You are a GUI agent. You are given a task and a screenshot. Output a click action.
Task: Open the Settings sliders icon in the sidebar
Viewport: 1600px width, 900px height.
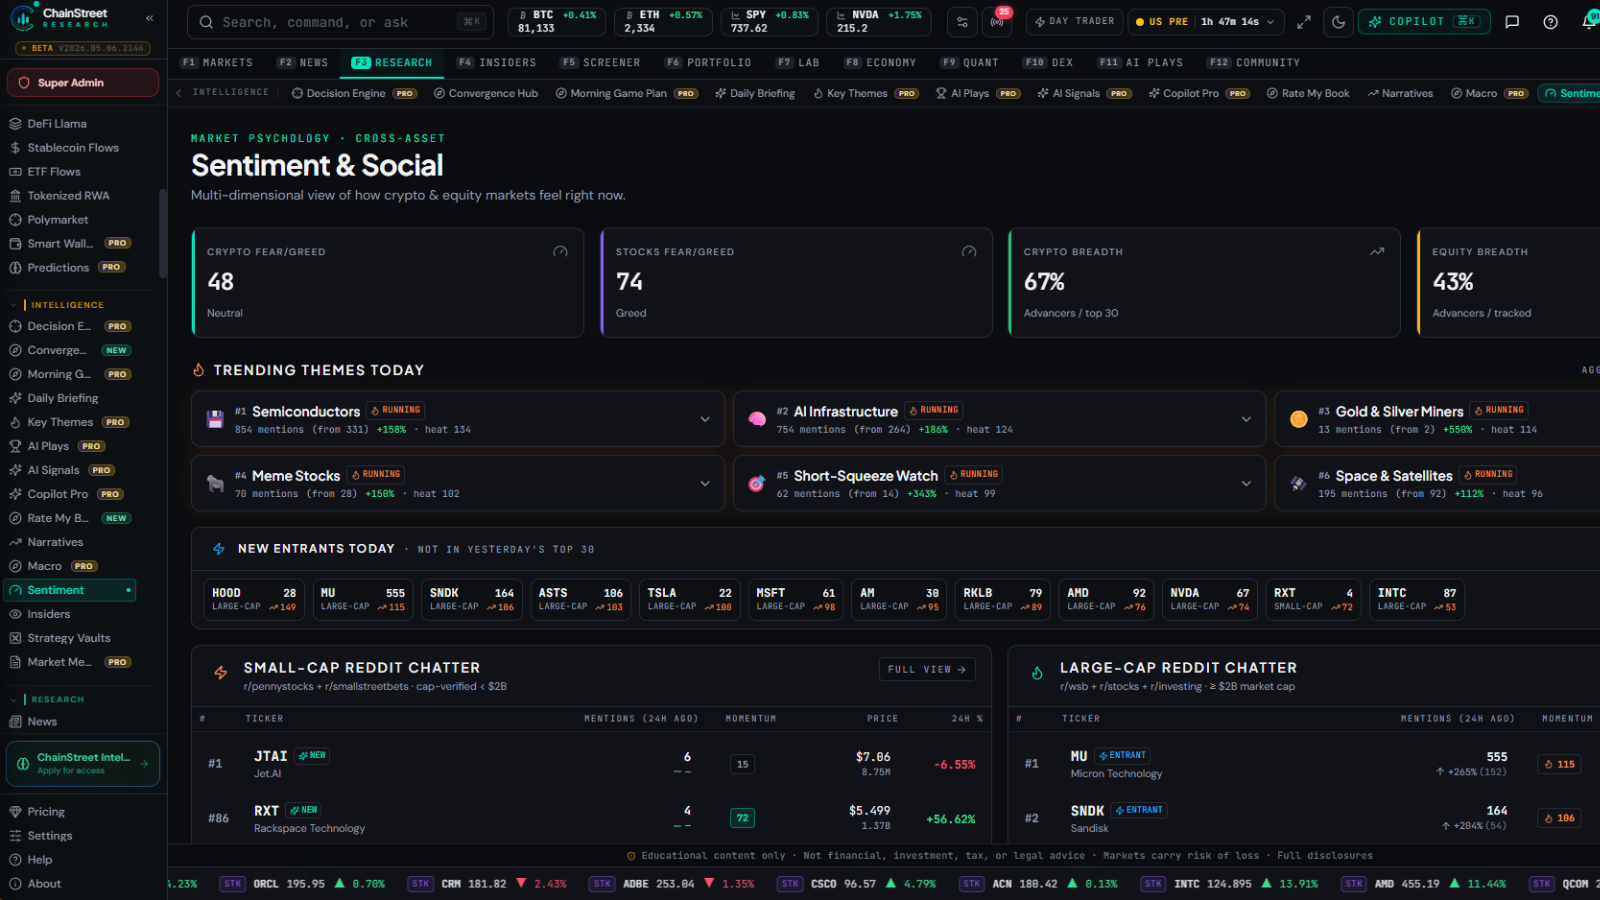15,836
